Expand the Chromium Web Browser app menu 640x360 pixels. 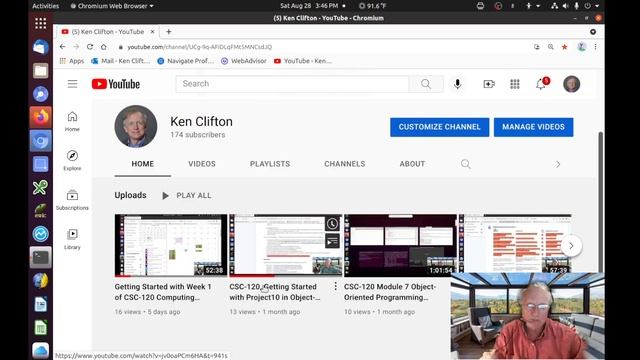[112, 6]
